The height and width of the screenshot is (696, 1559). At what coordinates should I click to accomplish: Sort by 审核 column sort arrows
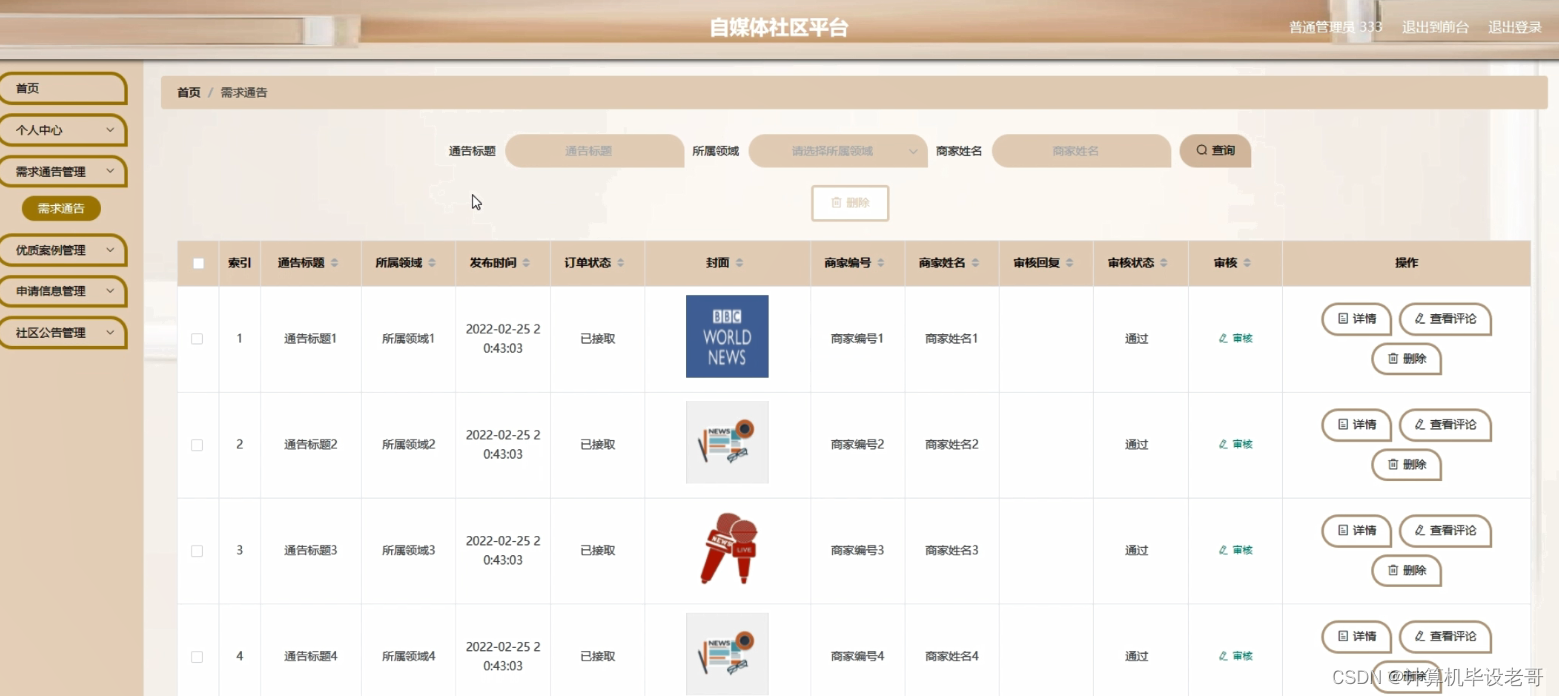click(1247, 263)
